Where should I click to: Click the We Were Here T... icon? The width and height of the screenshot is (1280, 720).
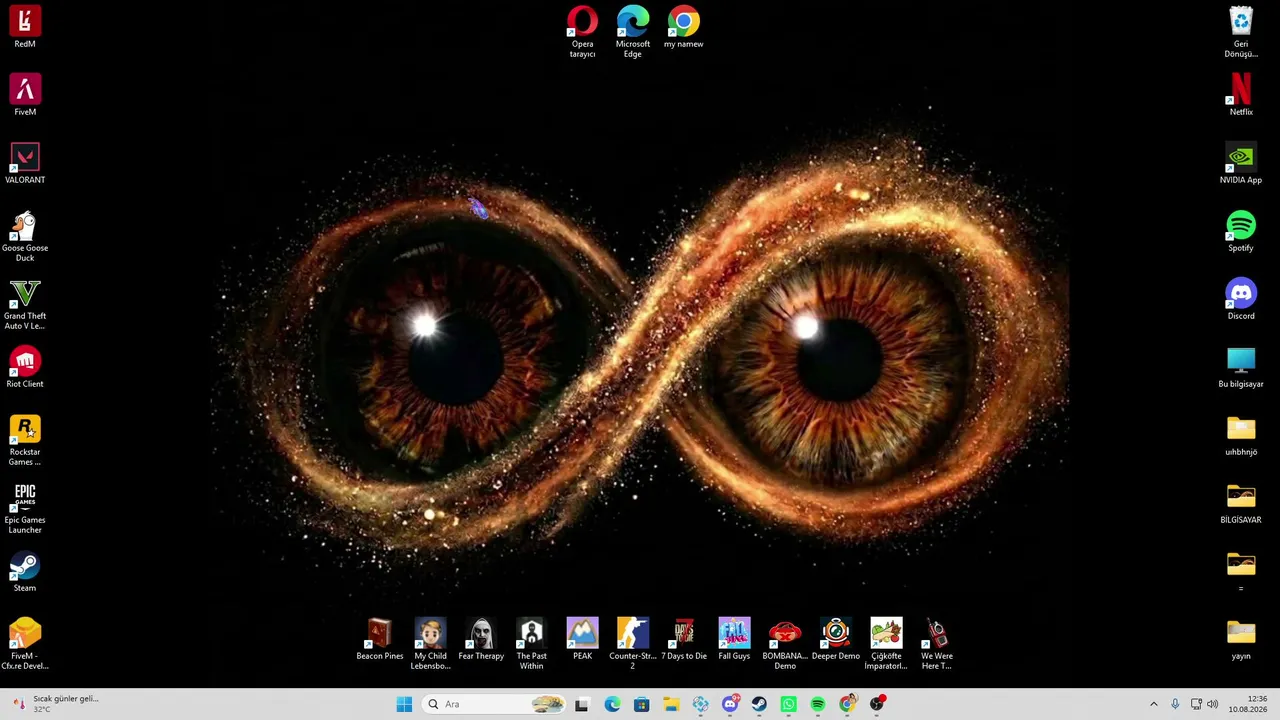(x=937, y=644)
